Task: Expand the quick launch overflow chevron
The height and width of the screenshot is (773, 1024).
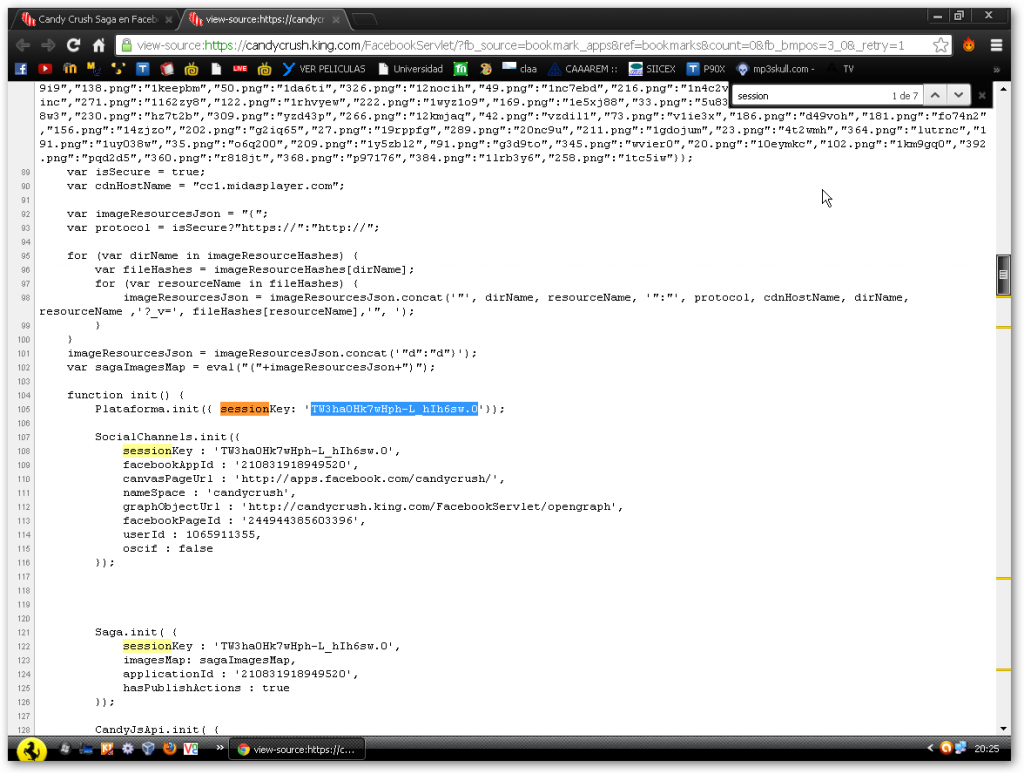Action: [x=219, y=748]
